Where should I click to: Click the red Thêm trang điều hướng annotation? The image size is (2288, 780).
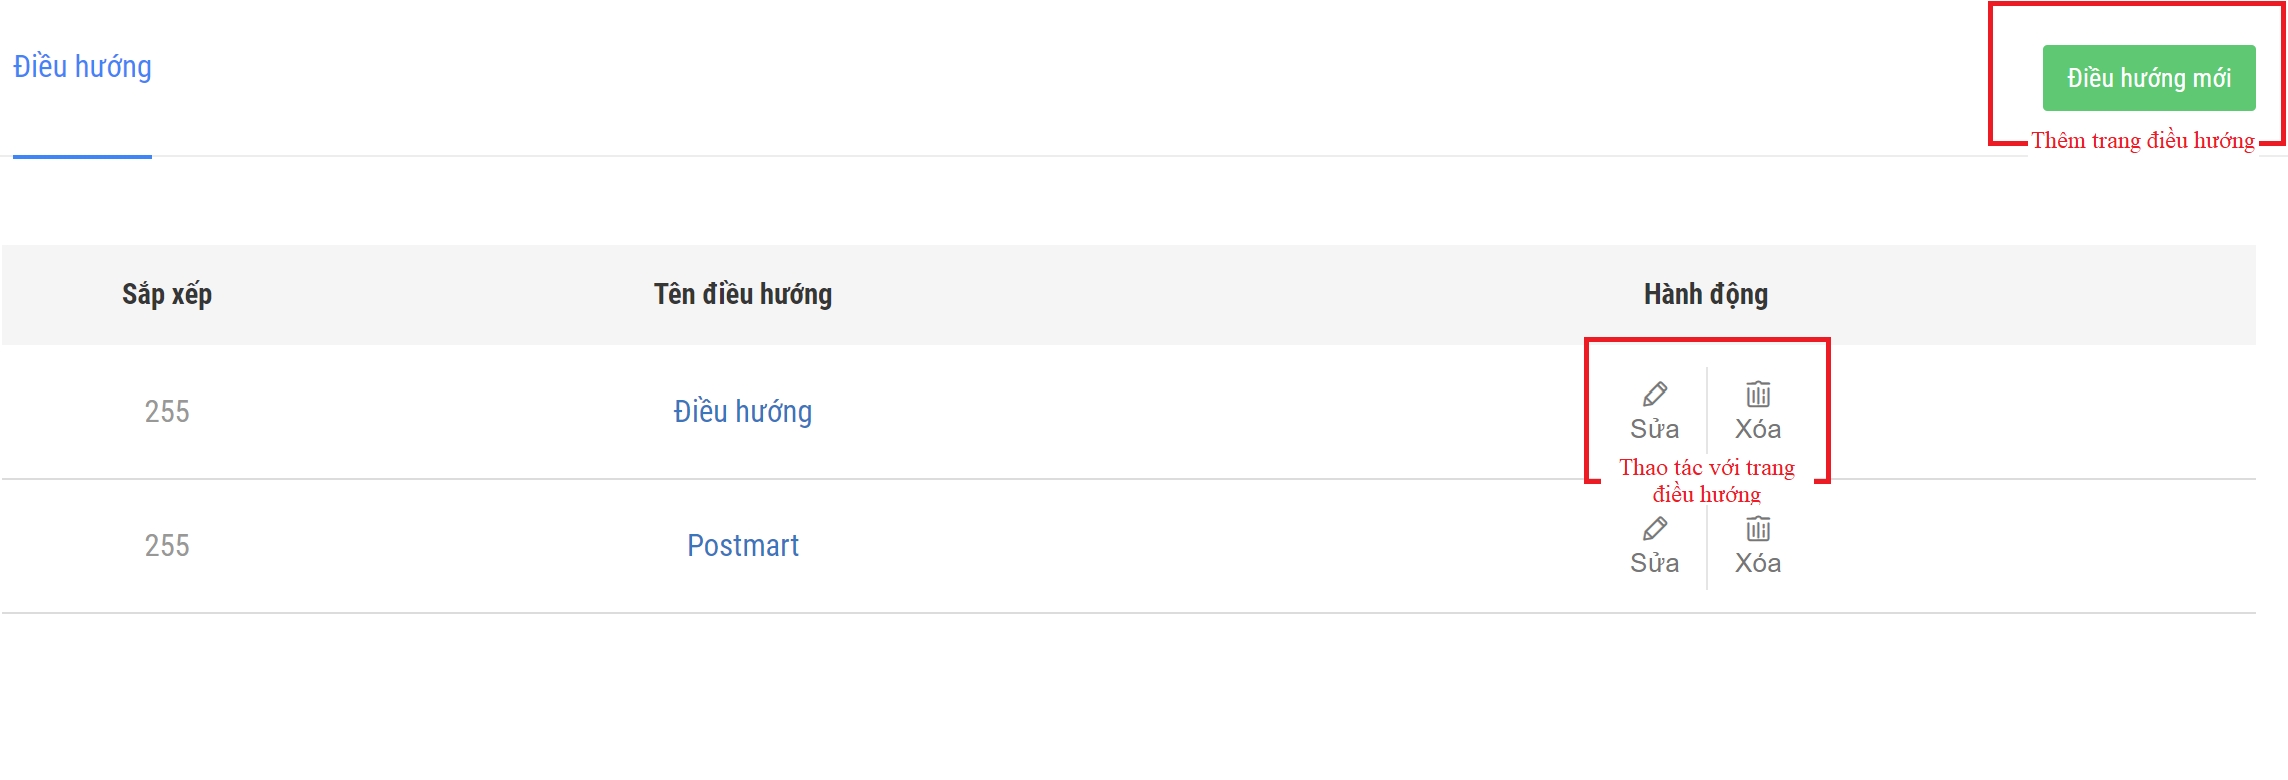[2142, 141]
